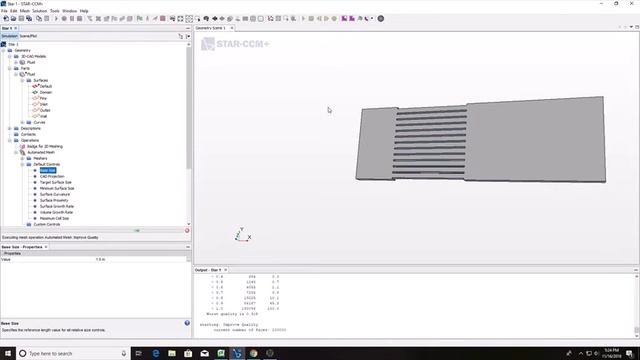Select the Outlet surface in the tree

(45, 110)
